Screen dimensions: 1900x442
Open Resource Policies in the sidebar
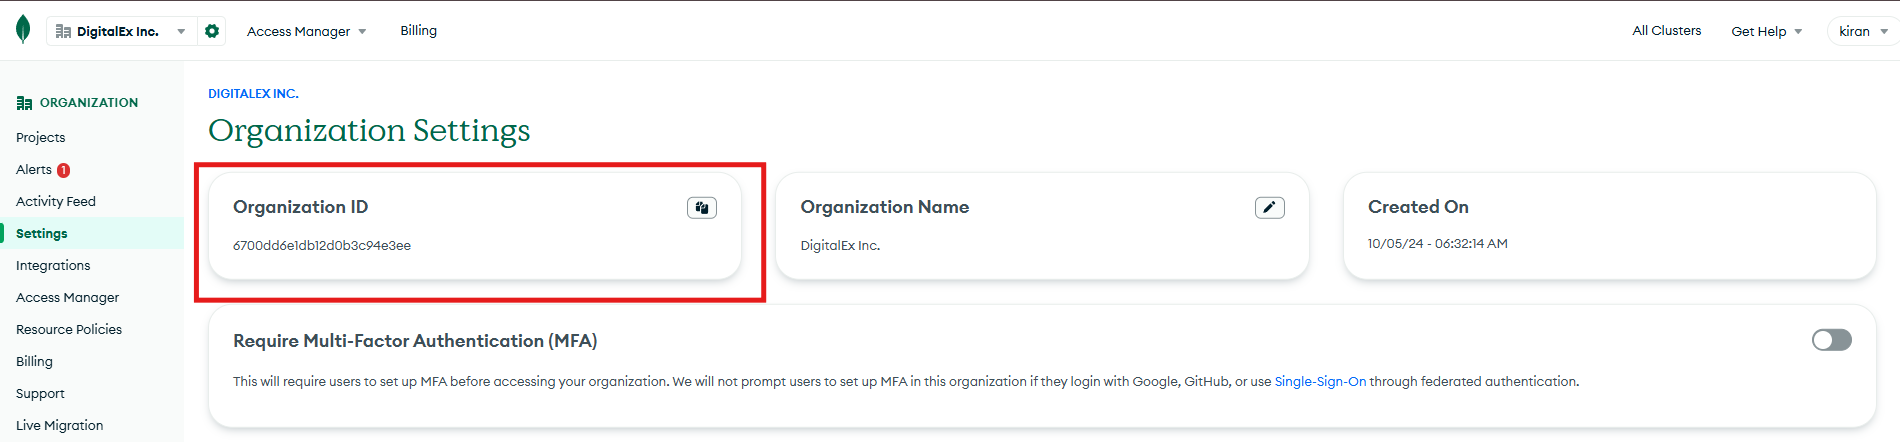pos(69,330)
